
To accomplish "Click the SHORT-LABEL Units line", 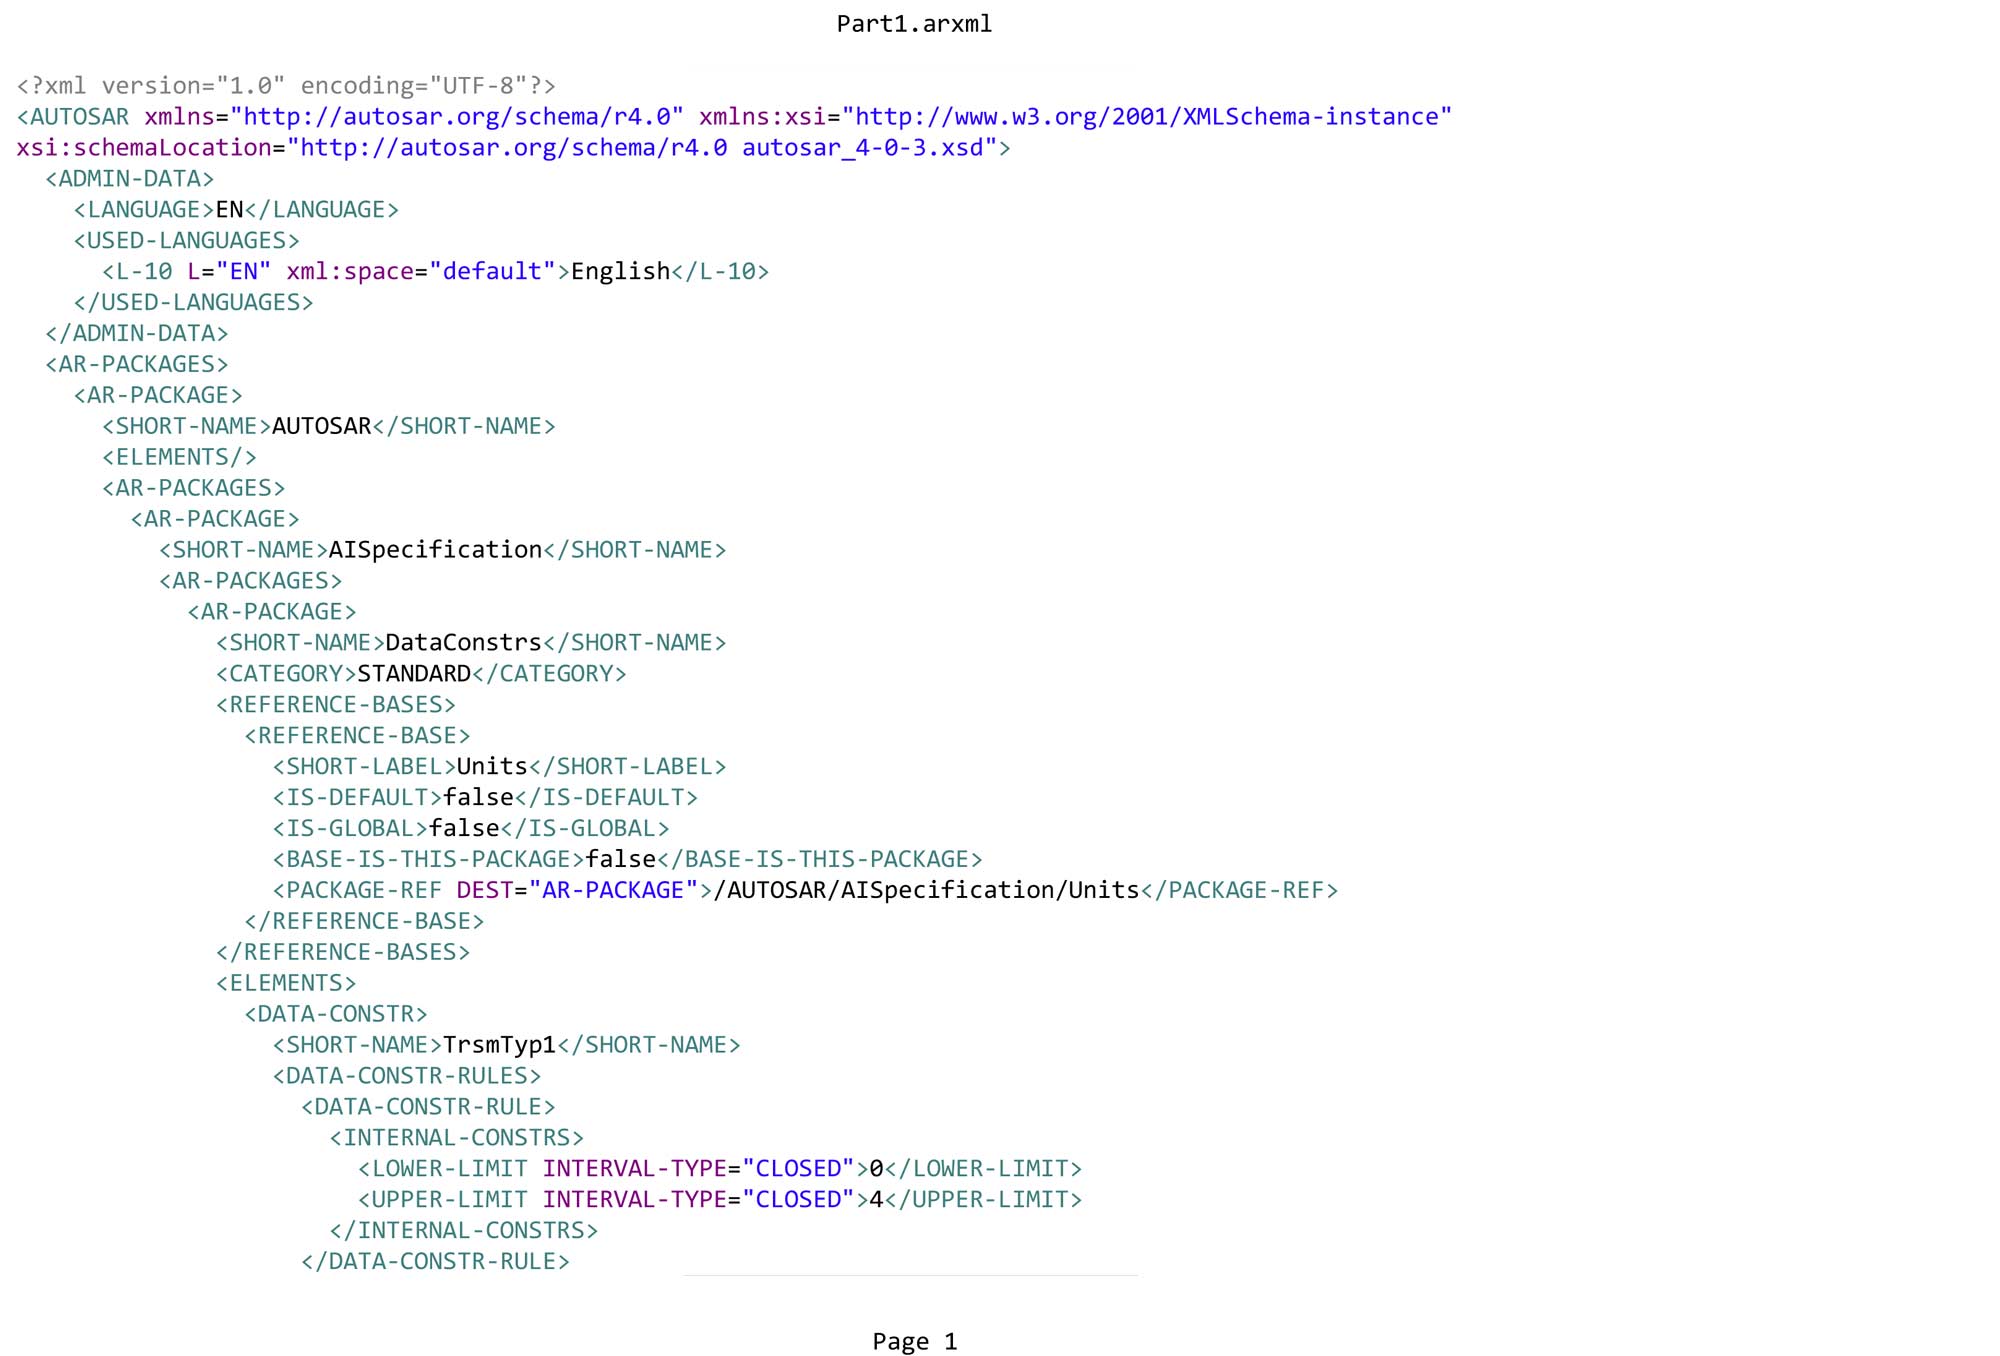I will 500,768.
